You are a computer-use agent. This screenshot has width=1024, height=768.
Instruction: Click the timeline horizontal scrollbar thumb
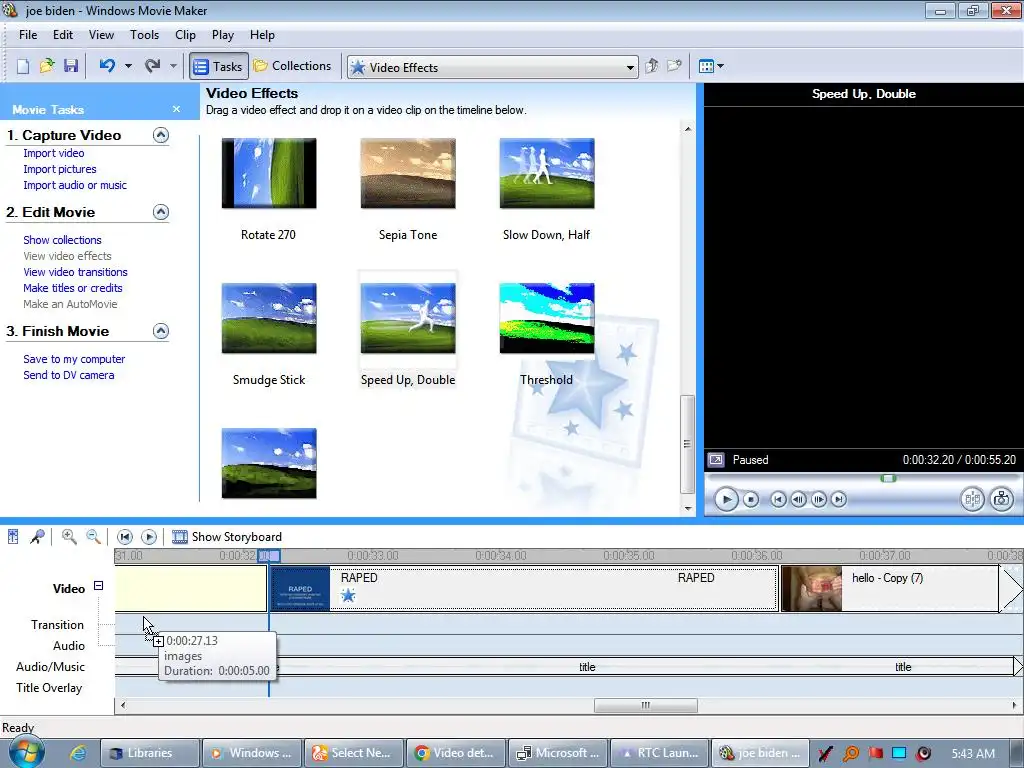pyautogui.click(x=646, y=705)
